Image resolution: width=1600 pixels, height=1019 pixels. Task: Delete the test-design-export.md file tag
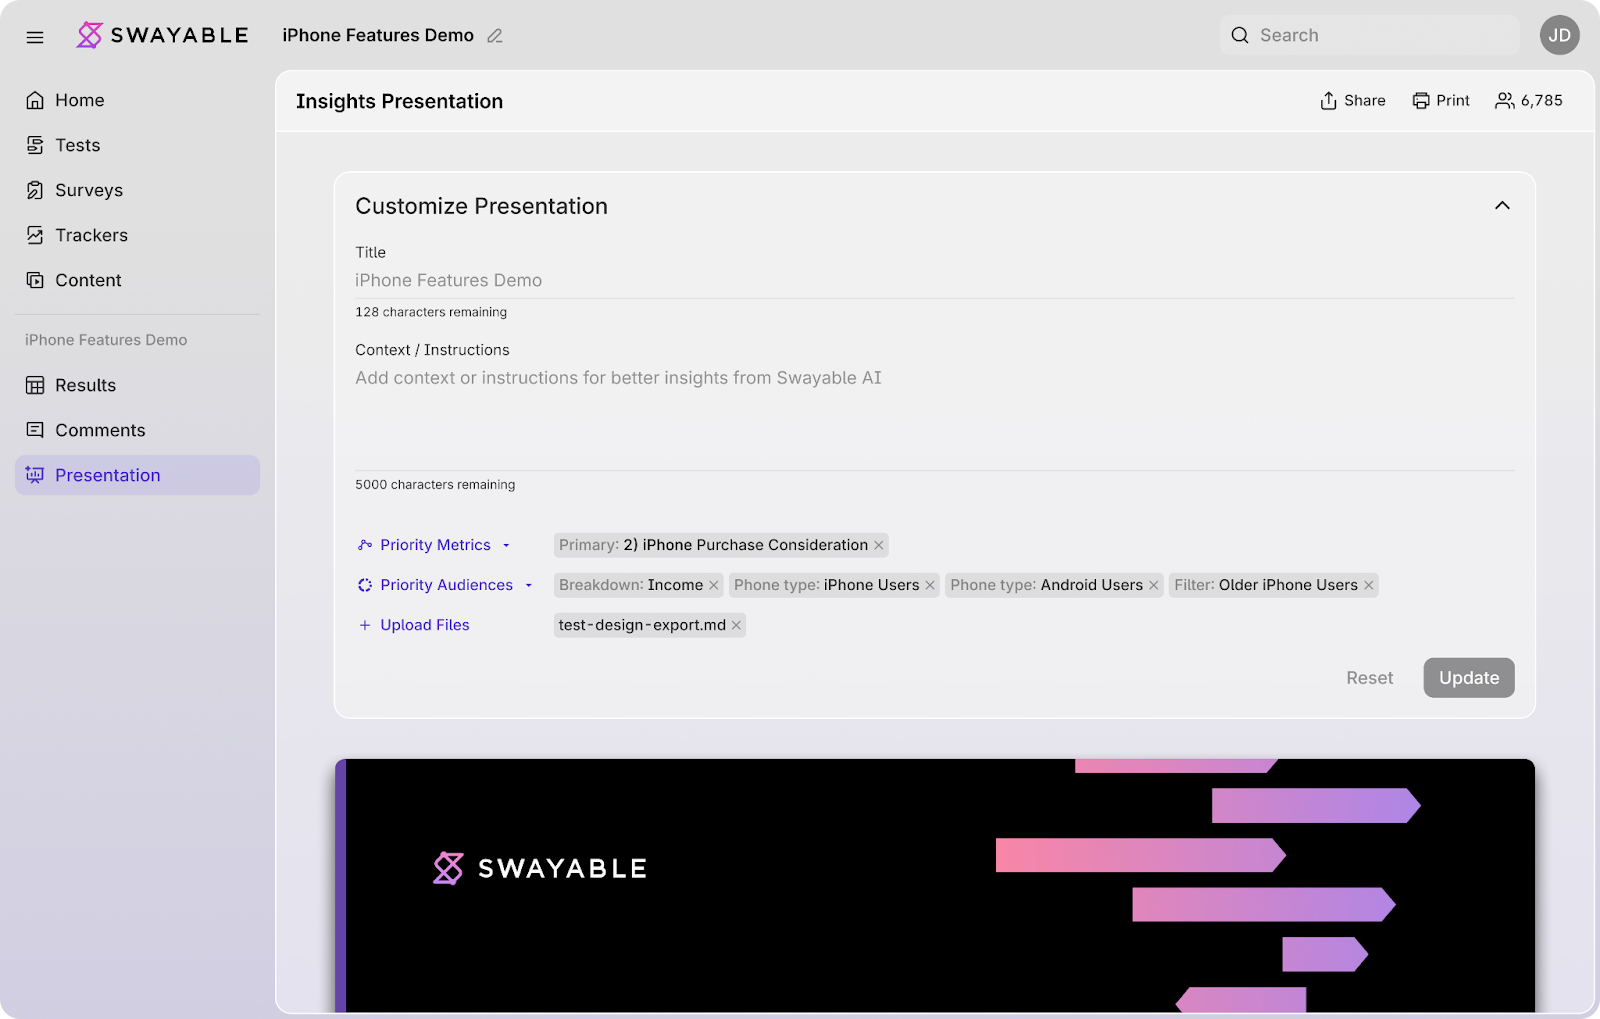click(736, 625)
